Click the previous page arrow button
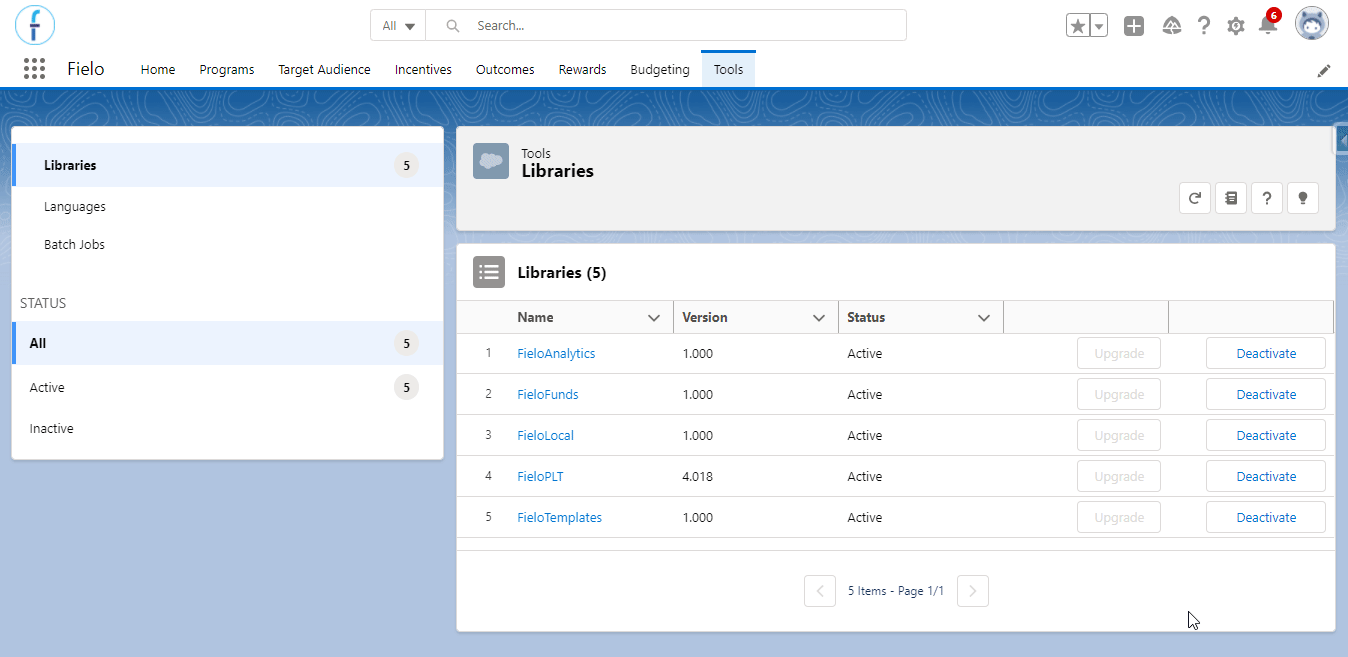Screen dimensions: 1348x657 pyautogui.click(x=820, y=591)
